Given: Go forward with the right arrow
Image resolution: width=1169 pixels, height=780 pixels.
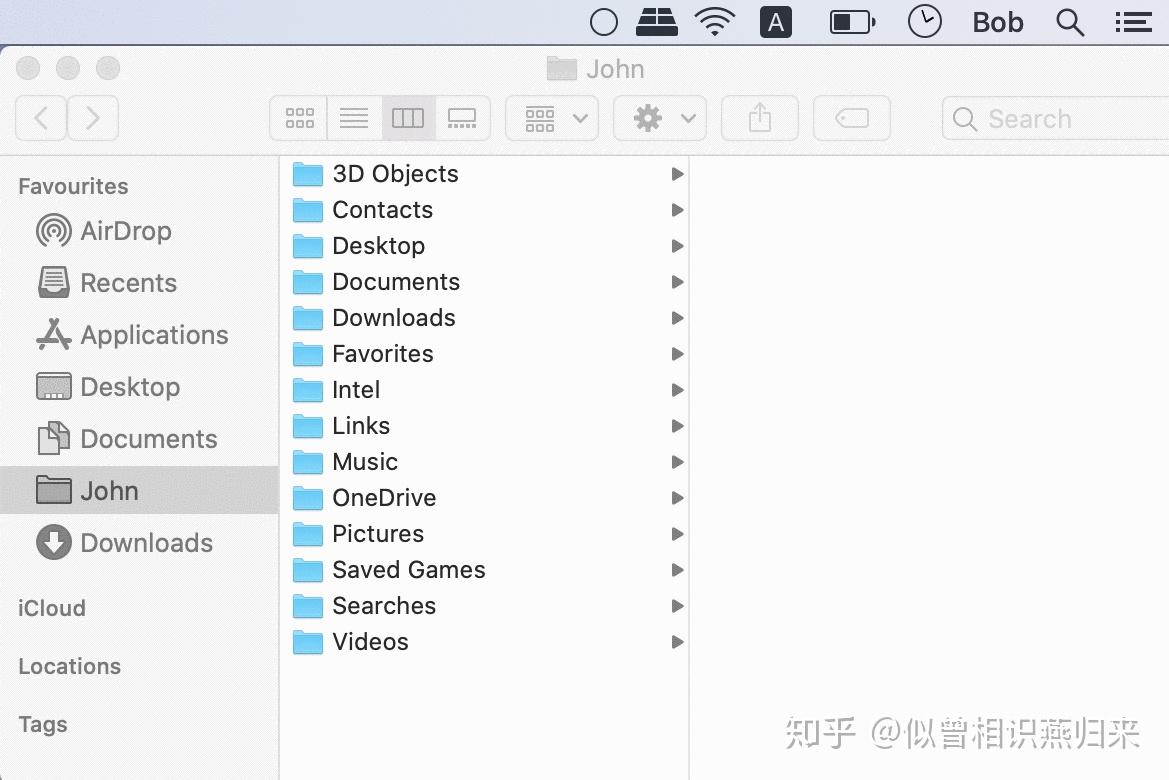Looking at the screenshot, I should (93, 118).
